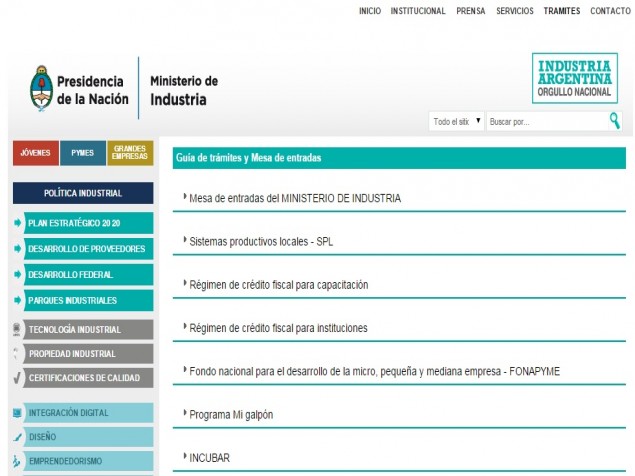
Task: Click the magnifying glass search icon
Action: point(614,121)
